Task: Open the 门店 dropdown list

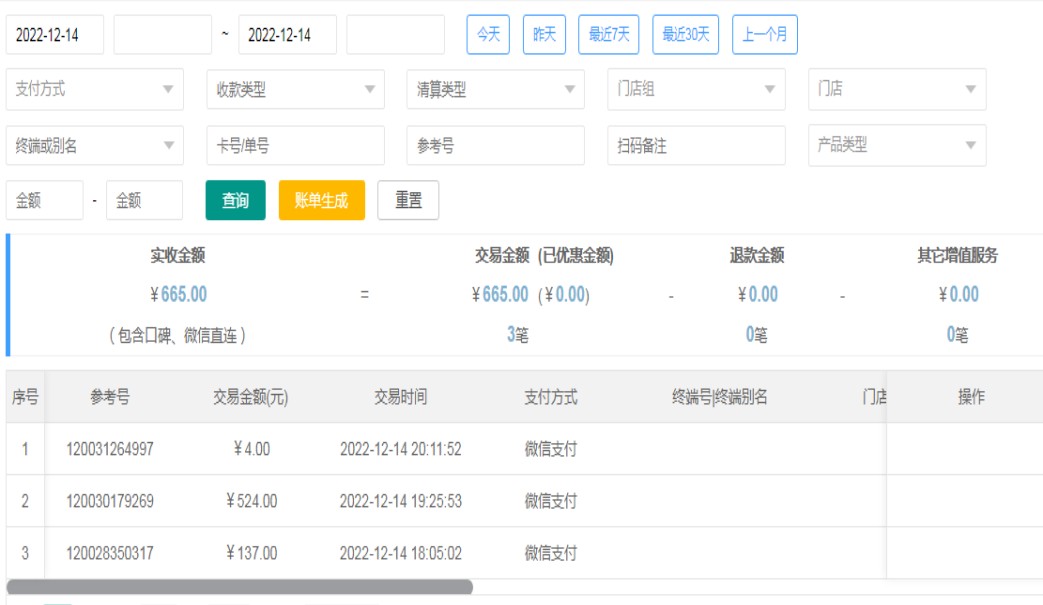Action: point(897,89)
